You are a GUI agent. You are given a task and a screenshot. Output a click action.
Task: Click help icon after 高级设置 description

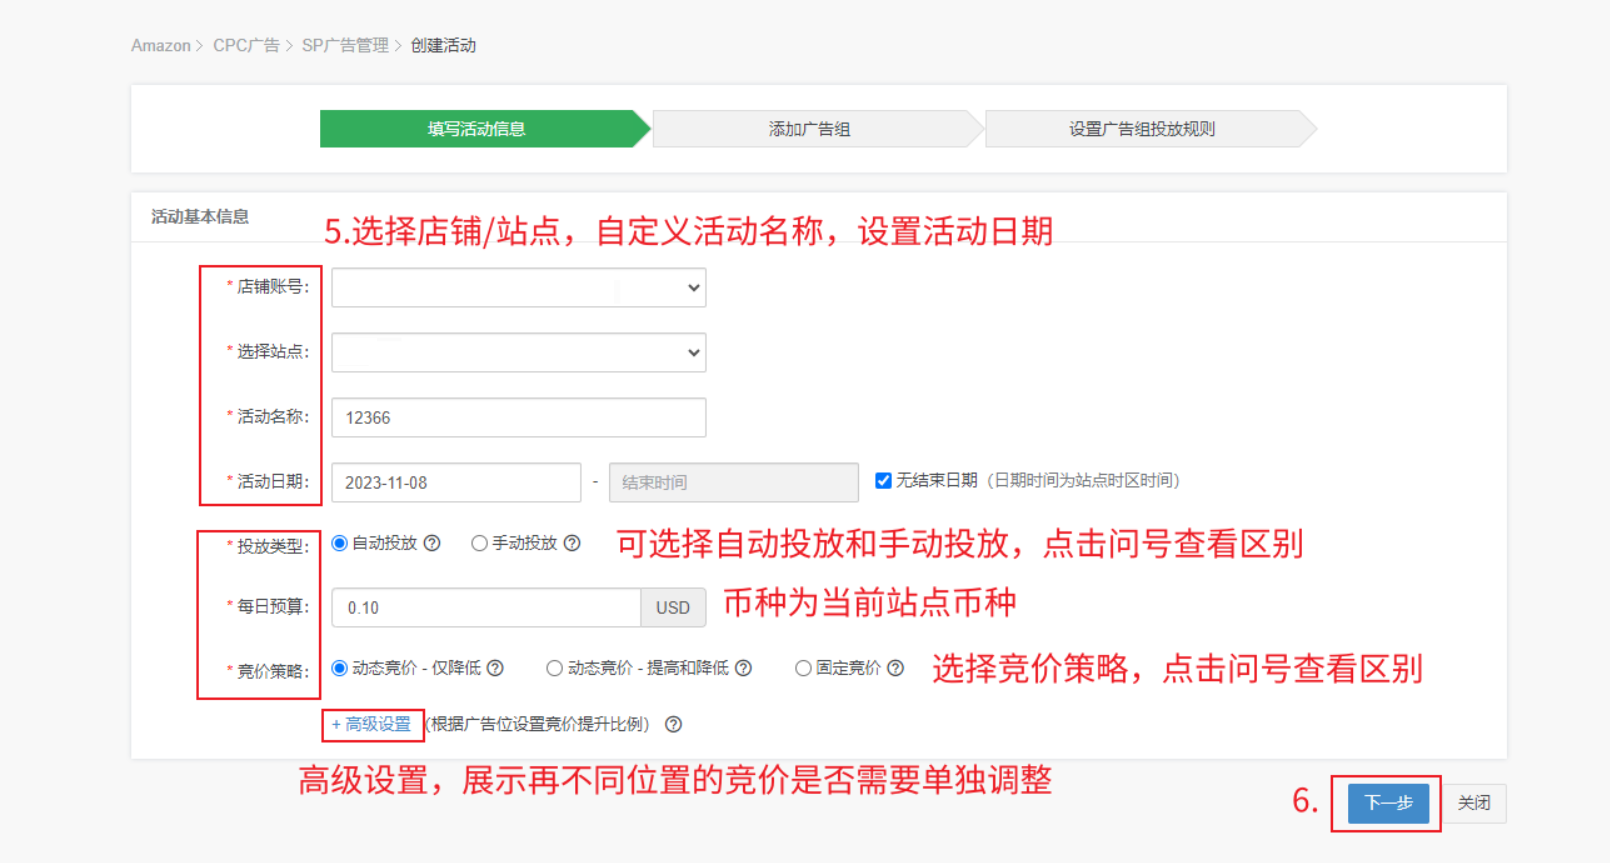[x=674, y=724]
